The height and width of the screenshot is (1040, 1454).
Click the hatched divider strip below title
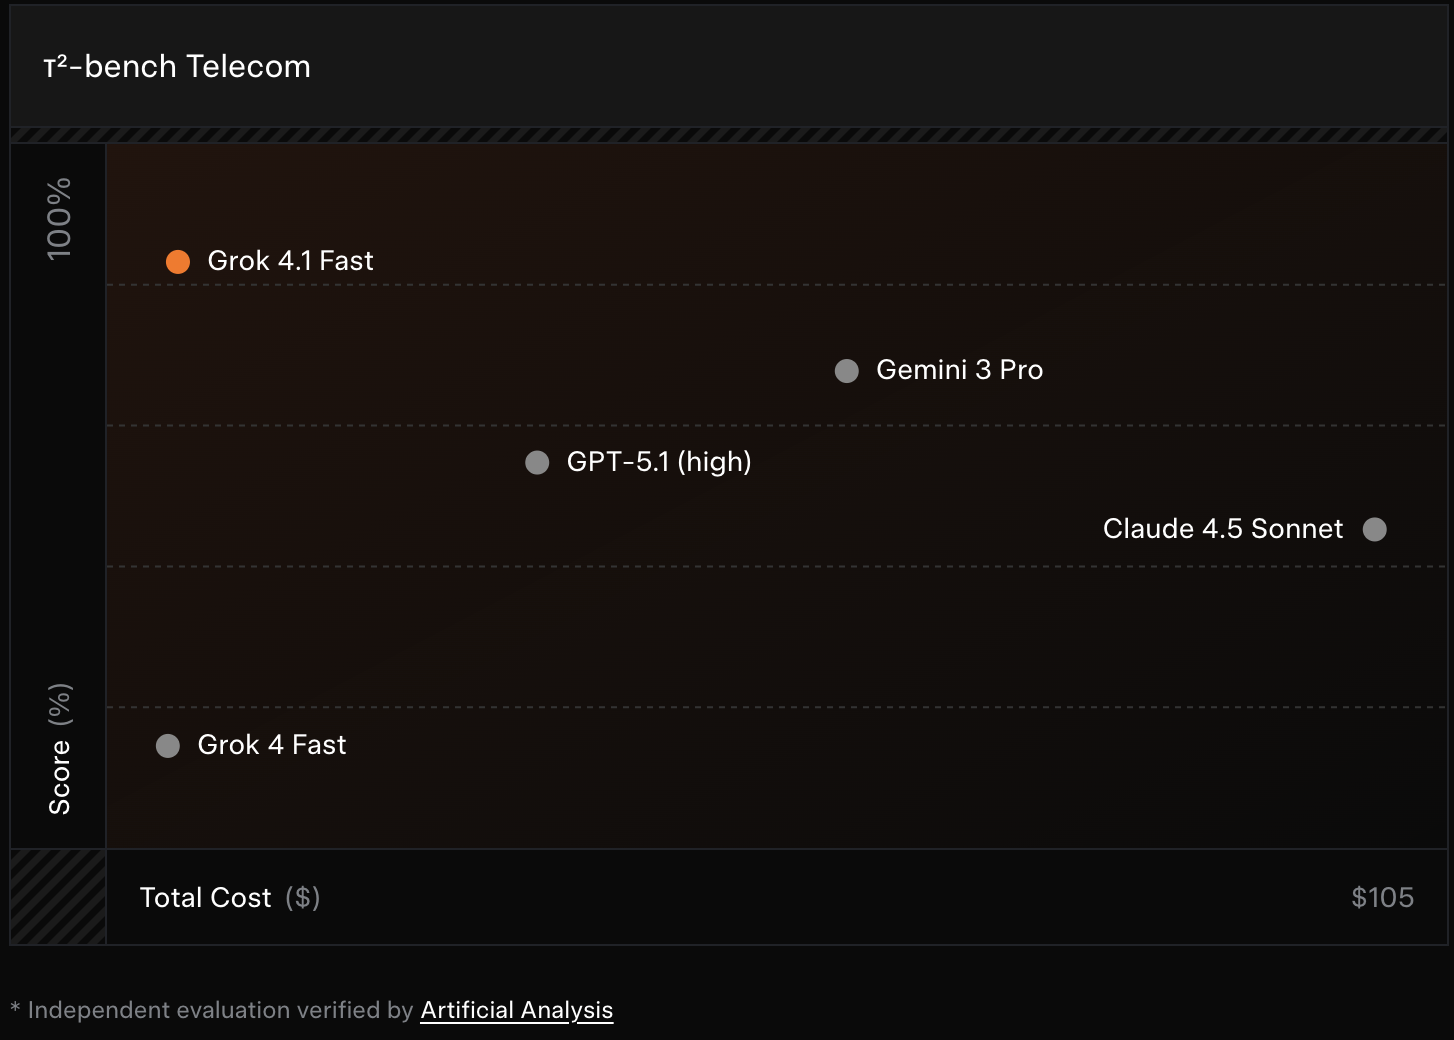(728, 135)
